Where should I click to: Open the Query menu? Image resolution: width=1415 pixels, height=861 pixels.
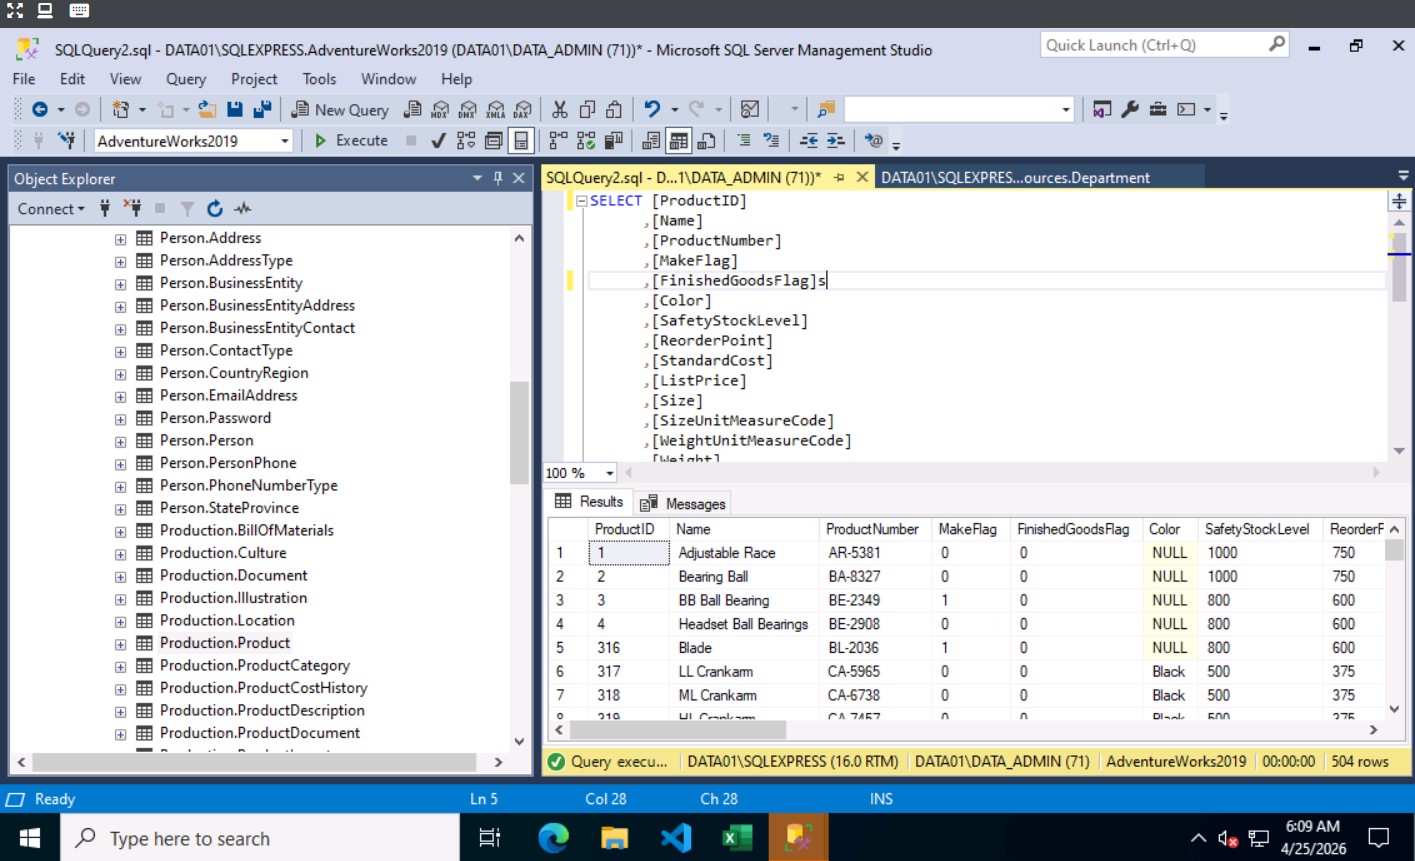pos(185,79)
